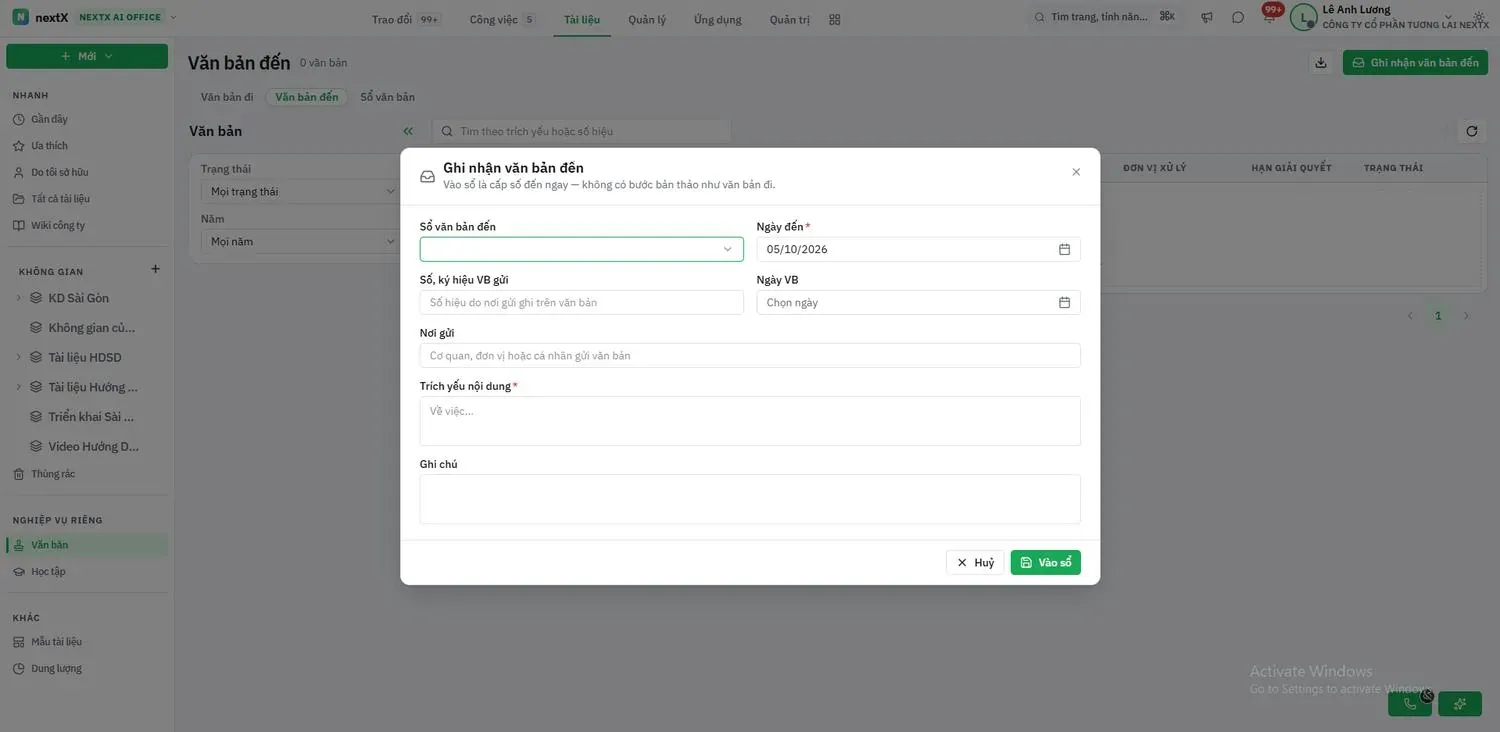Open the calendar icon for Ngày VB
Image resolution: width=1500 pixels, height=732 pixels.
coord(1064,302)
